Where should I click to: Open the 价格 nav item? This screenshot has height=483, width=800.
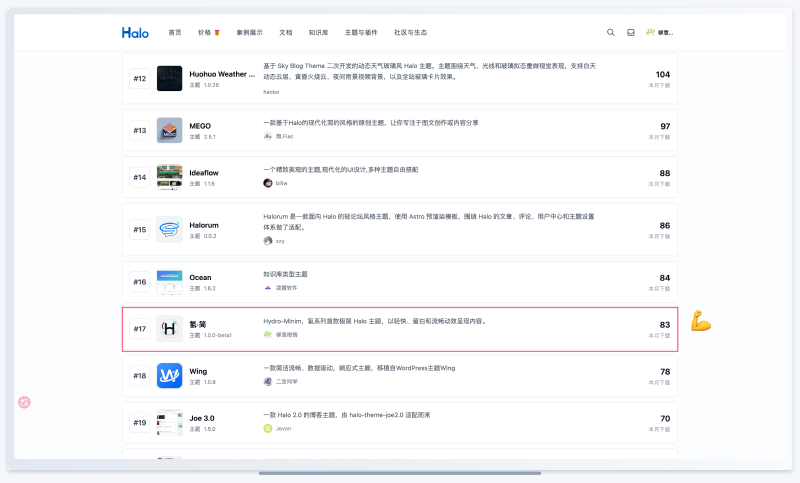208,32
